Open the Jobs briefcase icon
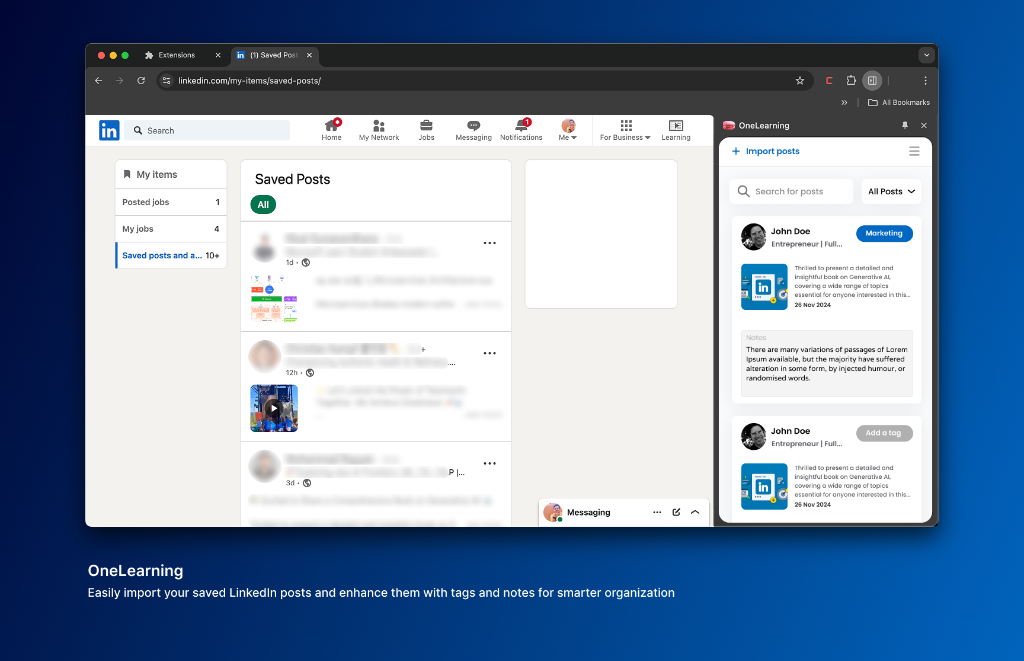Screen dimensions: 1024x661 426,130
